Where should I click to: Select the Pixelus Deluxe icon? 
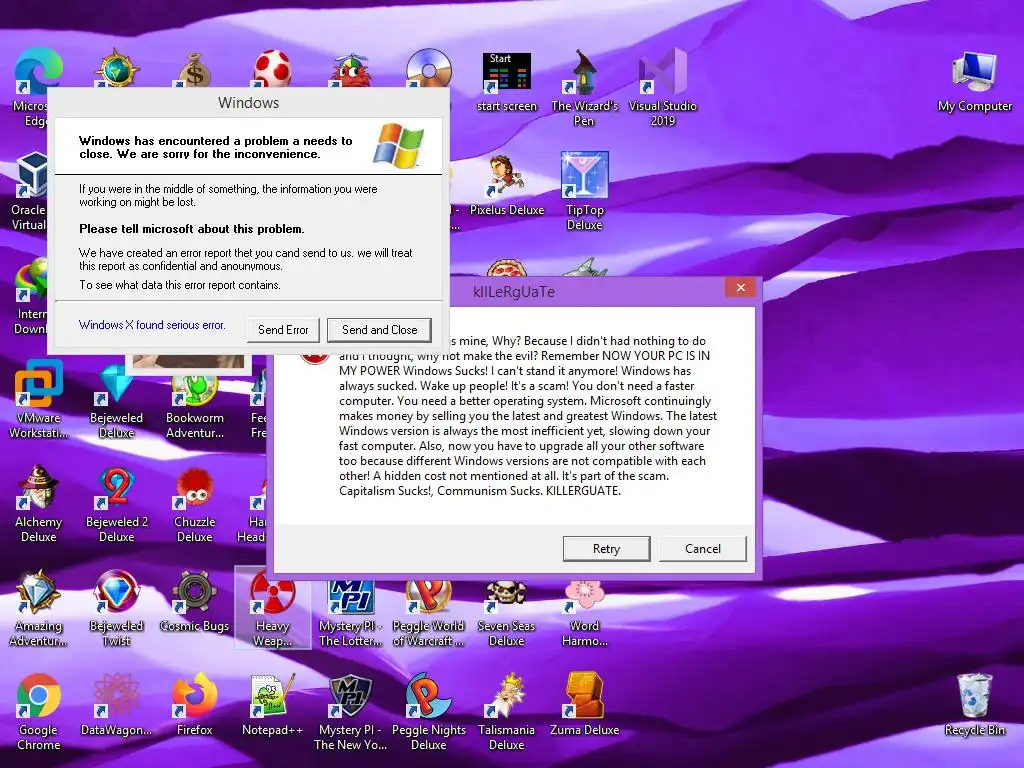coord(507,185)
